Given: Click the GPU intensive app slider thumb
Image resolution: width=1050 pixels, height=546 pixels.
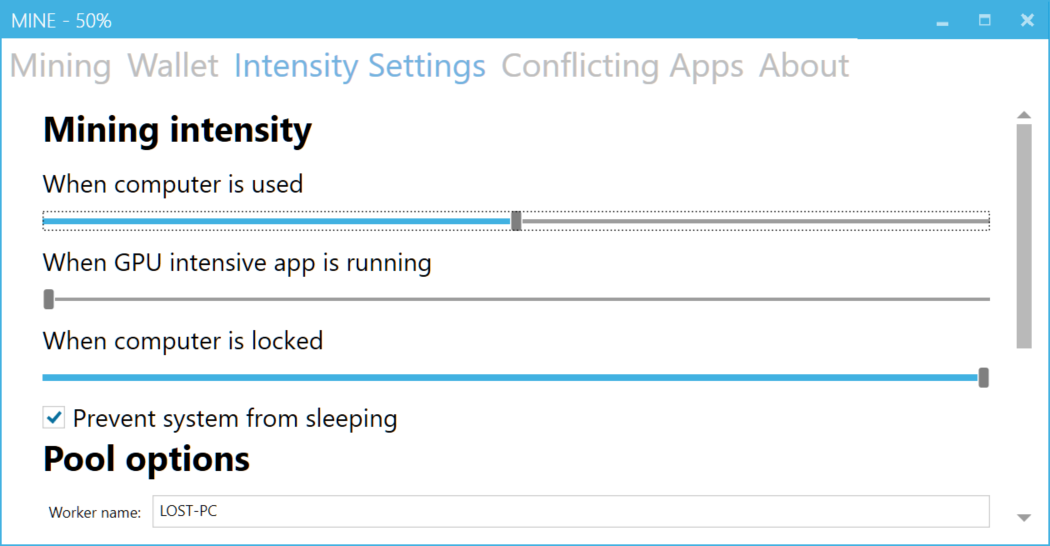Looking at the screenshot, I should coord(49,299).
